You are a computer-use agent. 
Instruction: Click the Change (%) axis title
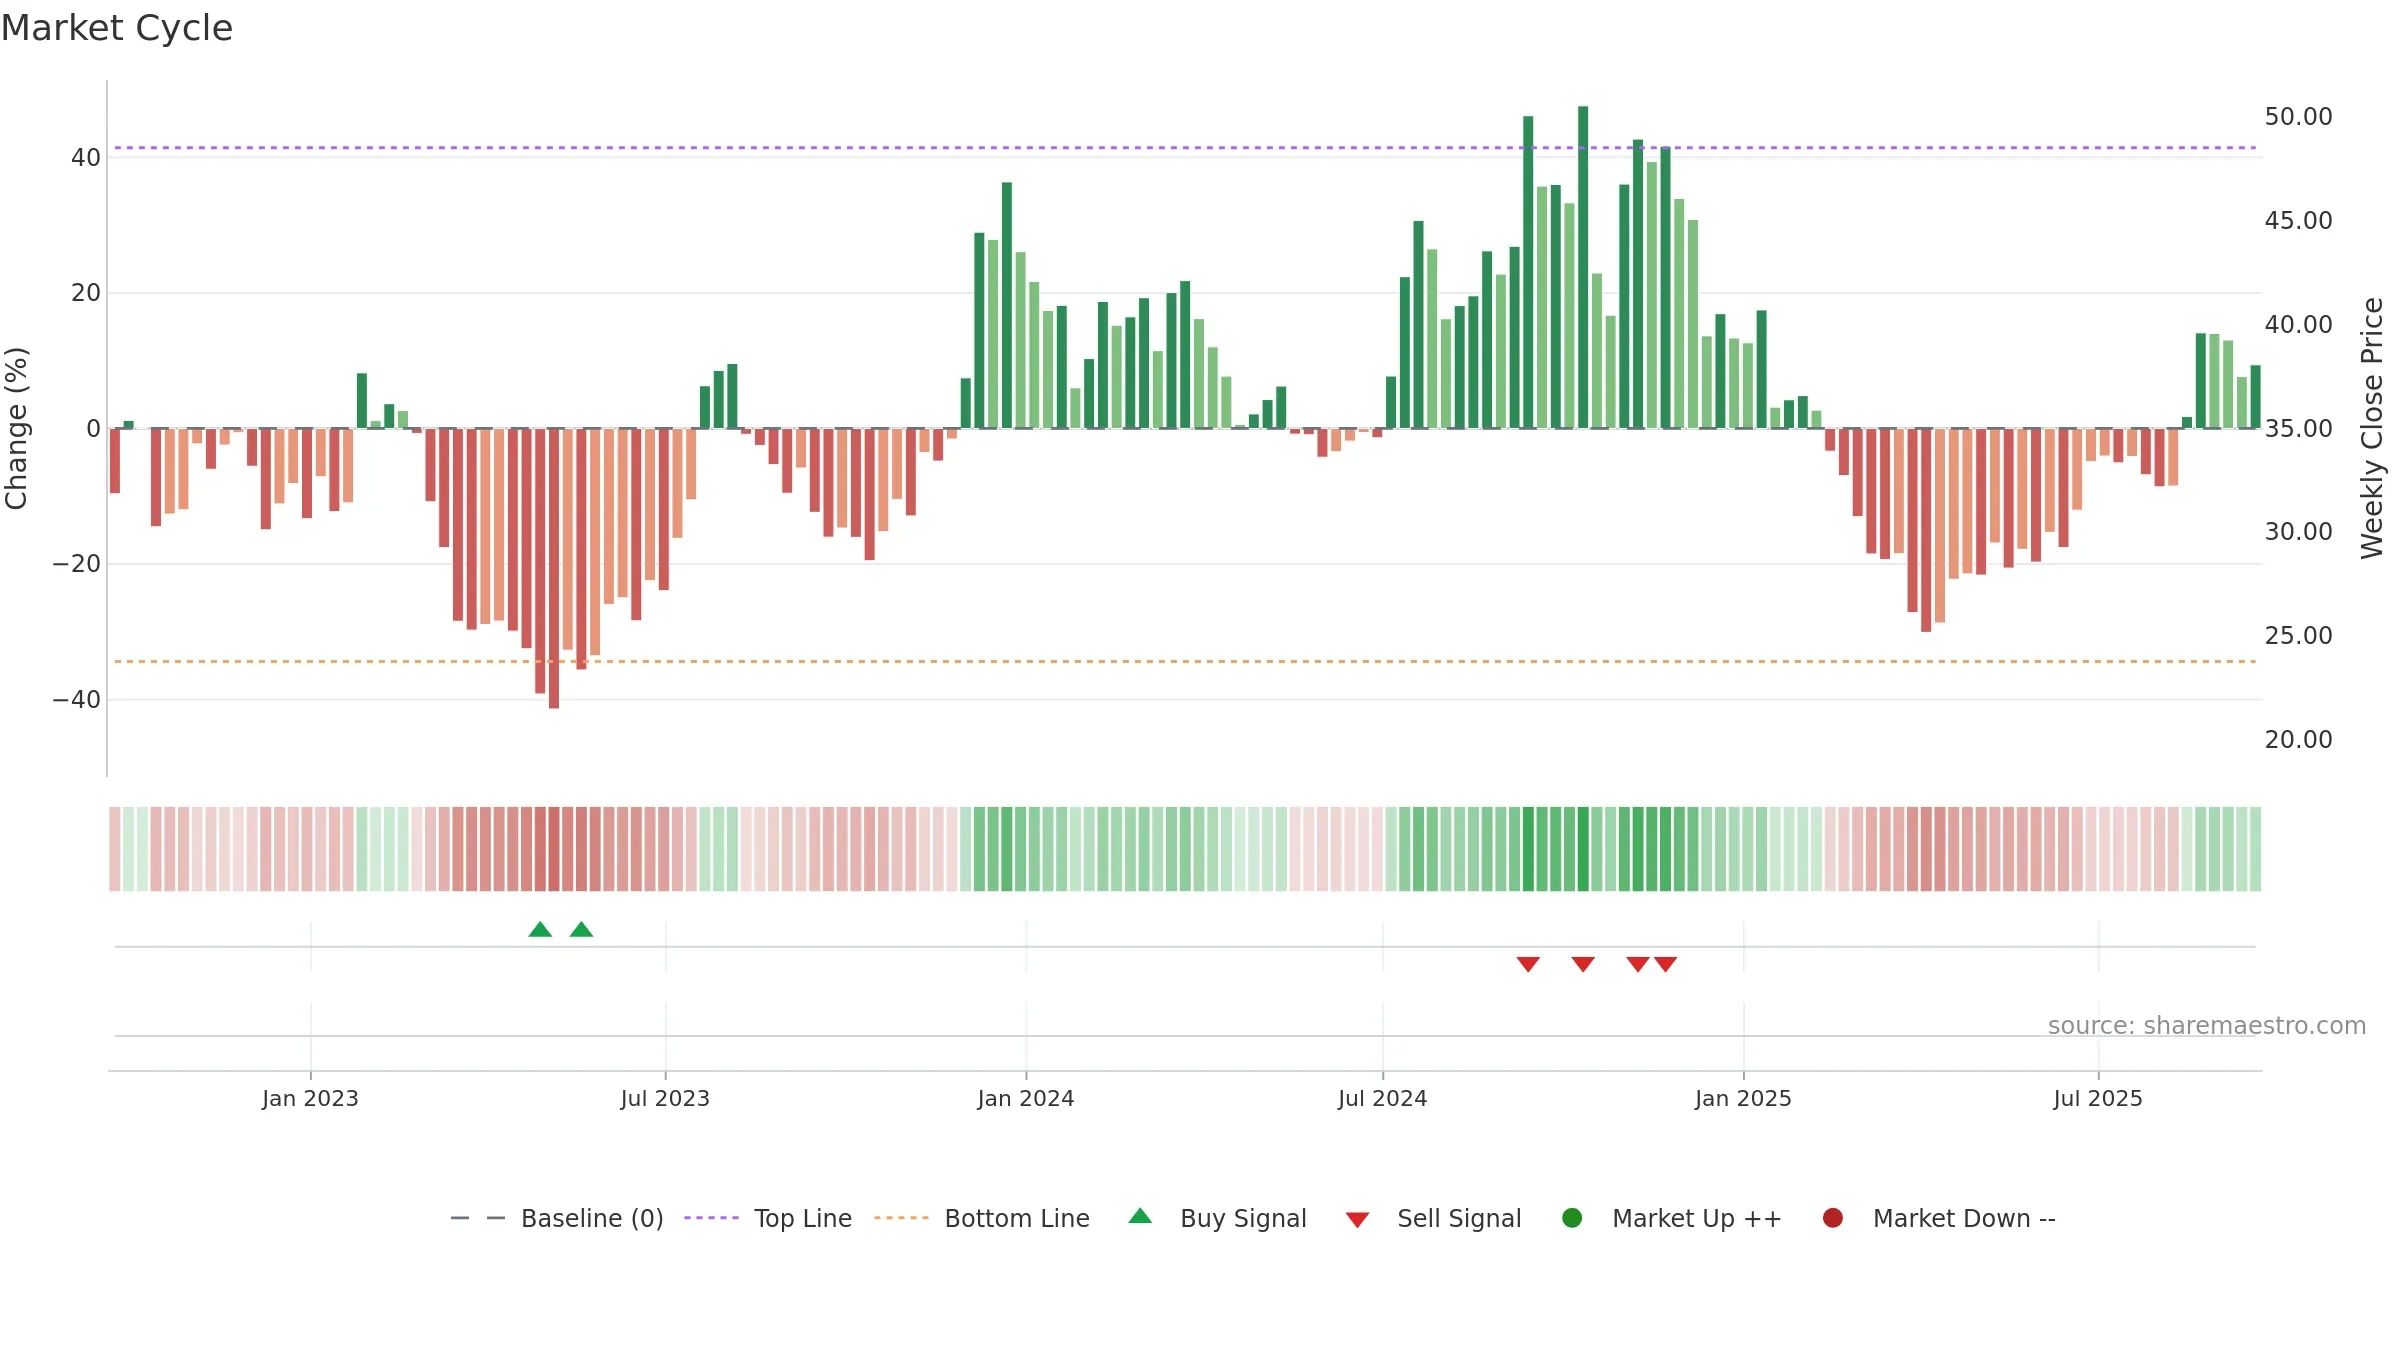(16, 428)
